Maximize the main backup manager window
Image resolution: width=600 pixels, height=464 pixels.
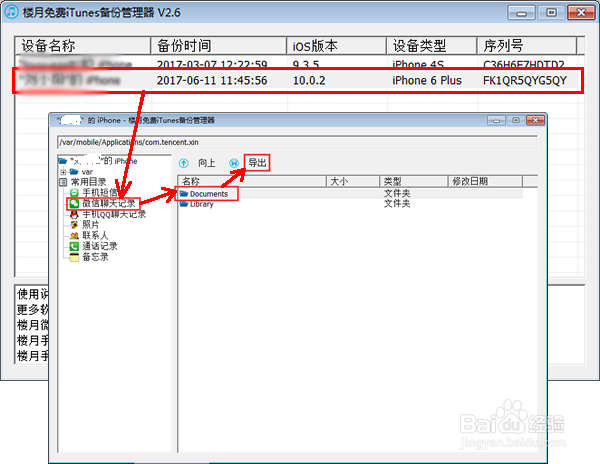point(551,13)
